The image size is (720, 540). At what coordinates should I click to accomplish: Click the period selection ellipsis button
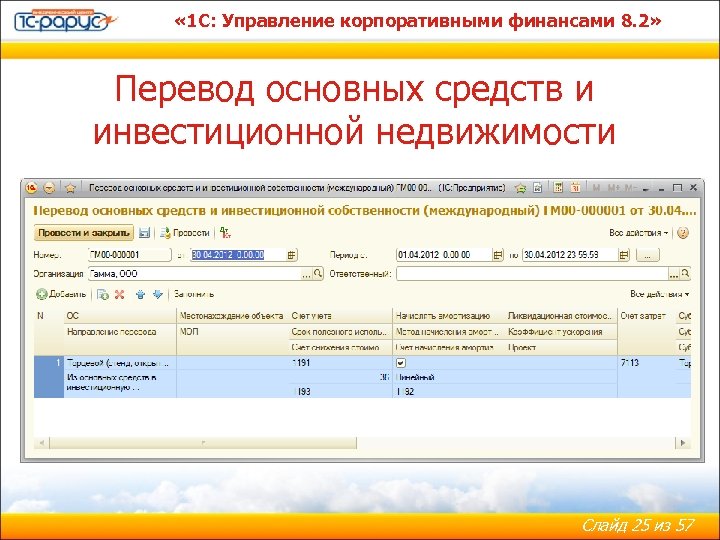[x=647, y=255]
